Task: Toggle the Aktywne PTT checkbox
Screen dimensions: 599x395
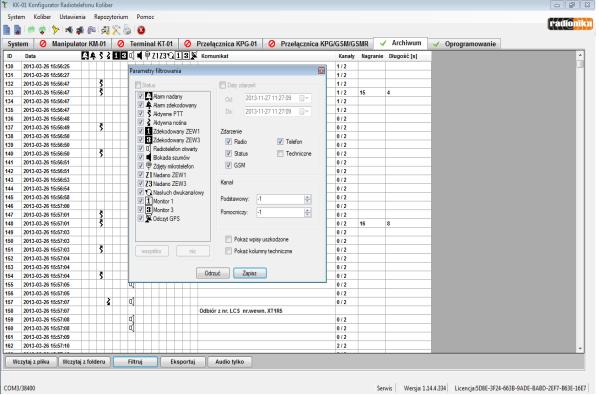Action: pos(140,114)
